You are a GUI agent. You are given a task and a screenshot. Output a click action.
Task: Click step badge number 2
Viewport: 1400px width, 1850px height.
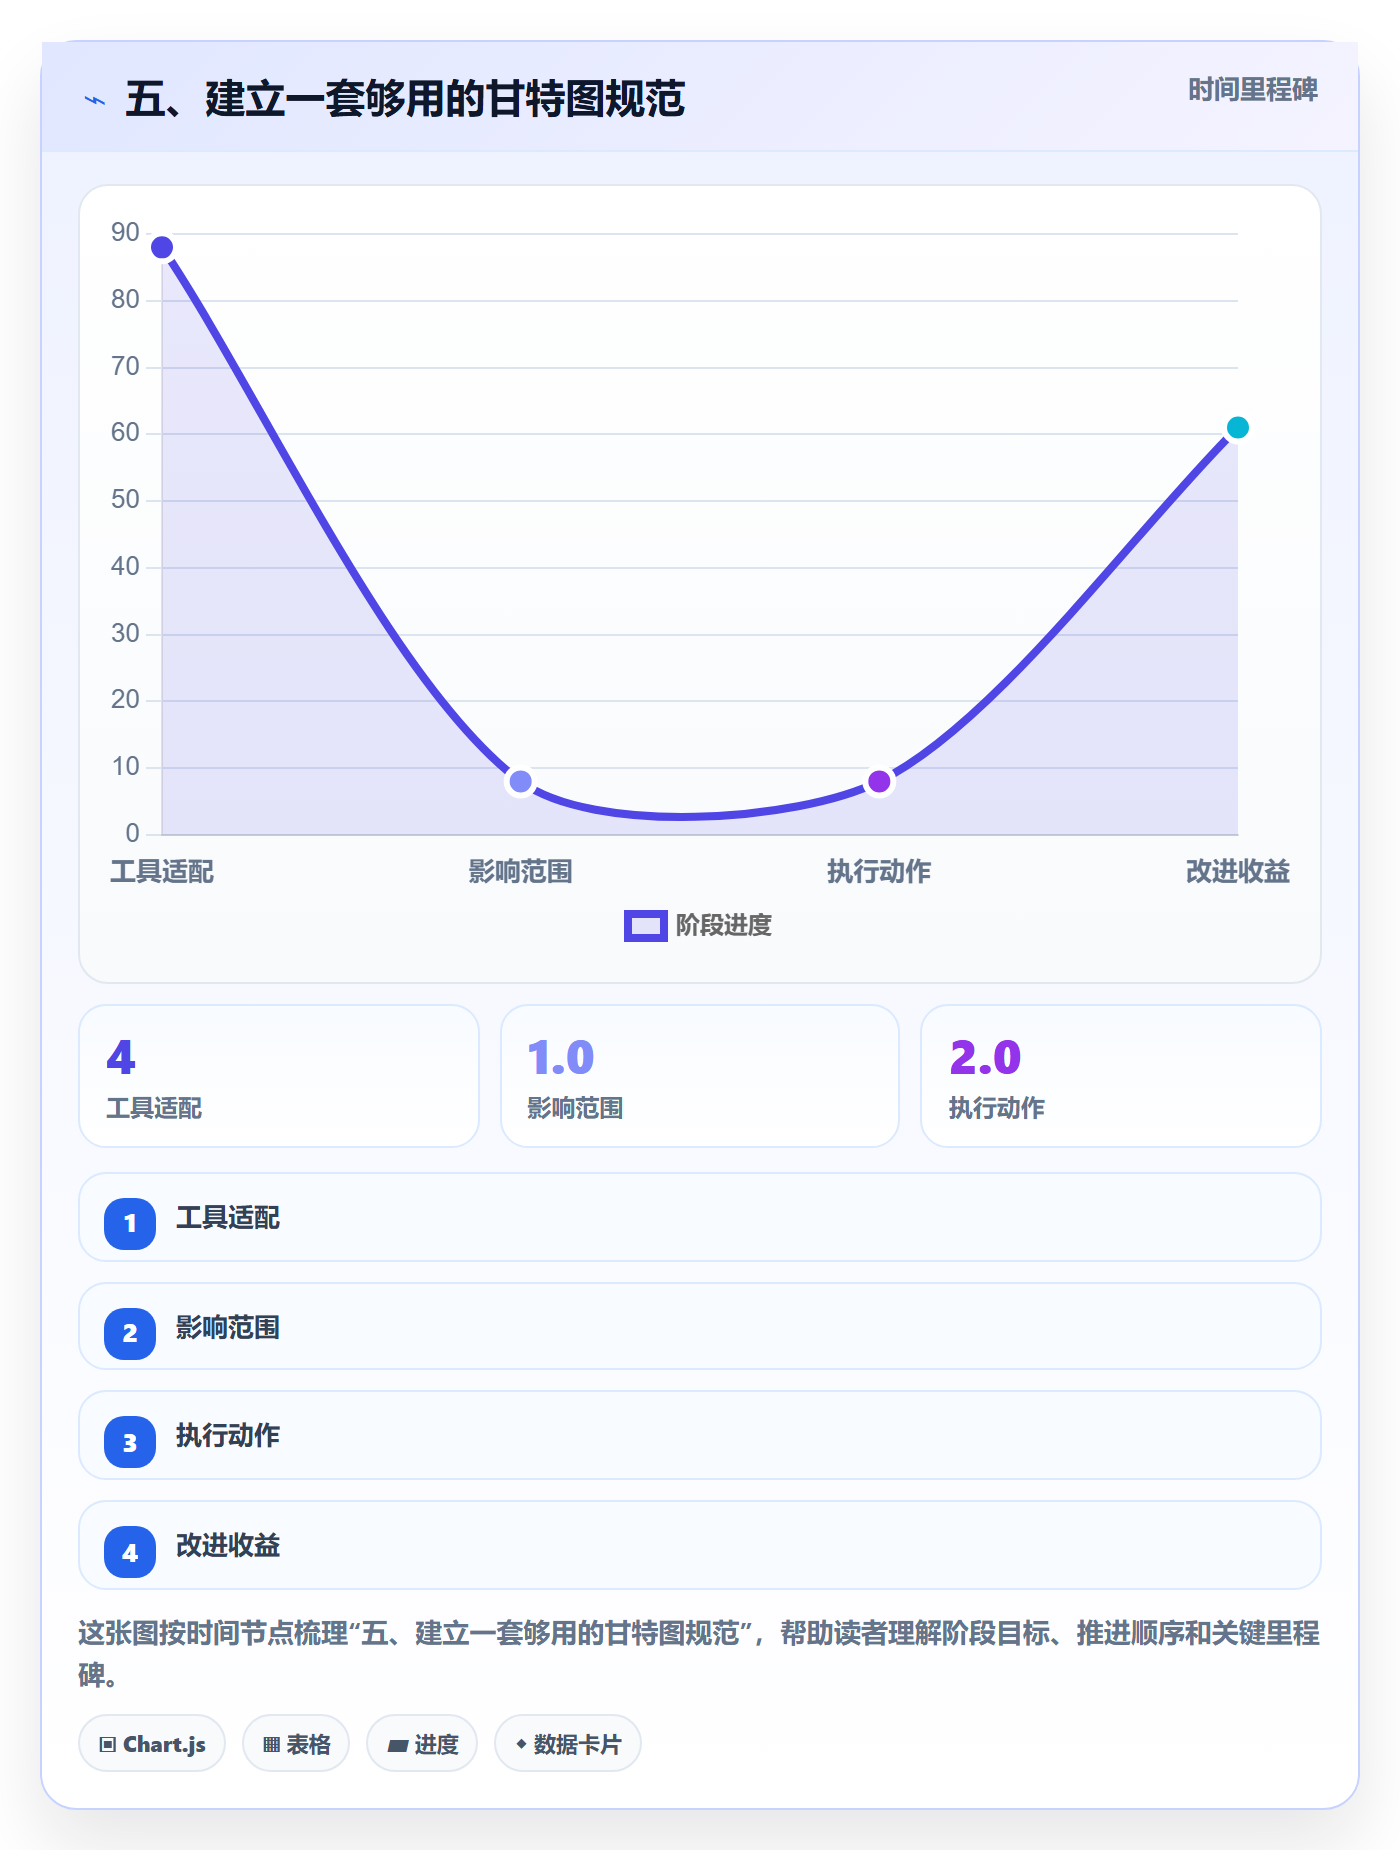[130, 1333]
